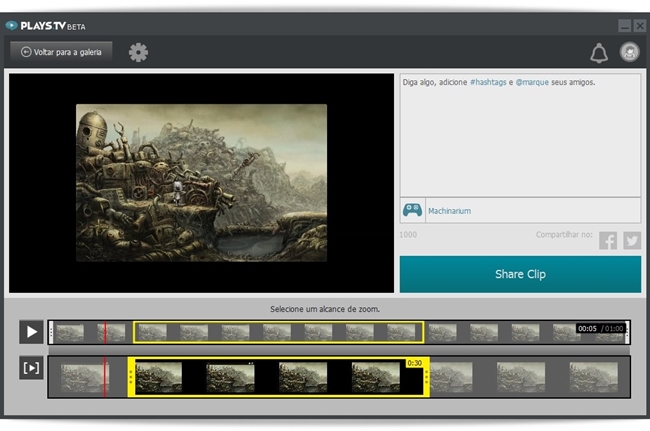
Task: Play the selected clip range with bracket-play icon
Action: 32,367
